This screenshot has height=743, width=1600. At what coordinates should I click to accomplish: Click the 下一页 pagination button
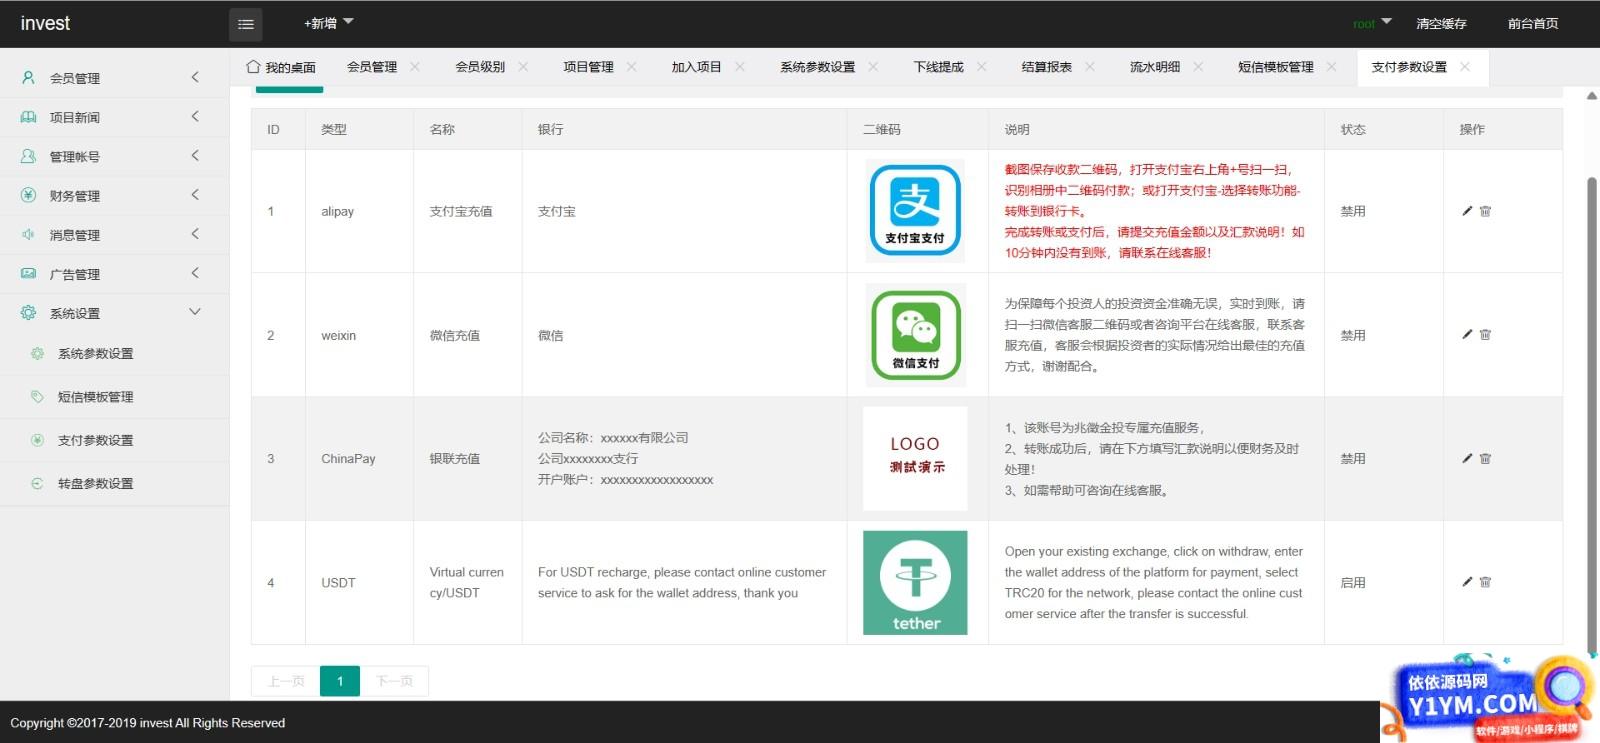tap(394, 681)
